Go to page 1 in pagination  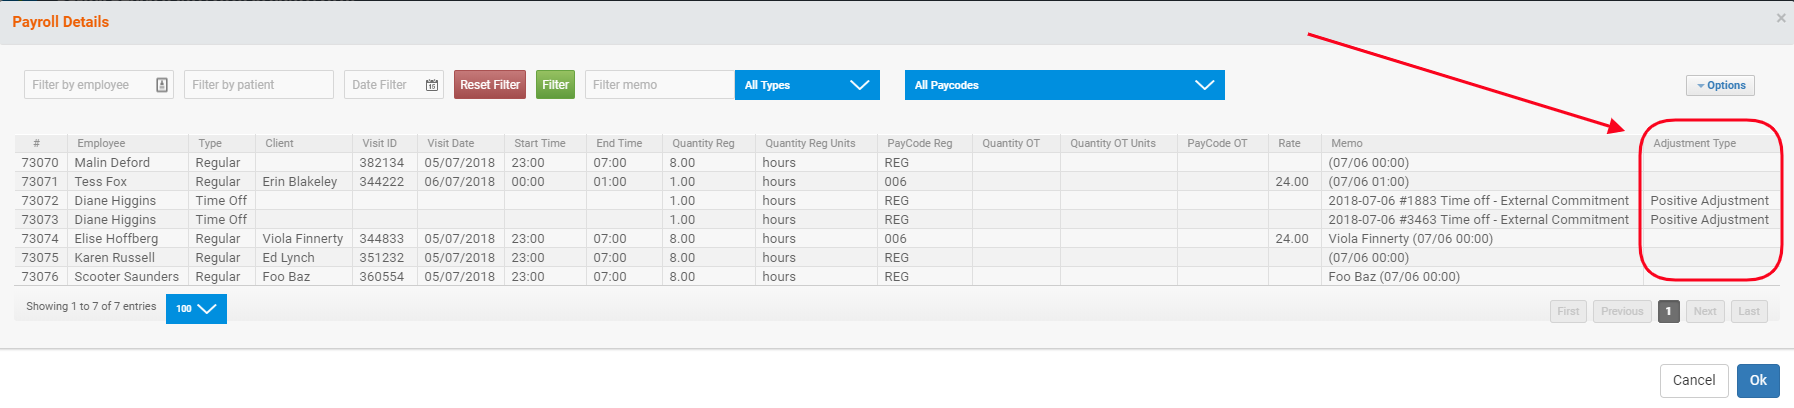(x=1668, y=311)
